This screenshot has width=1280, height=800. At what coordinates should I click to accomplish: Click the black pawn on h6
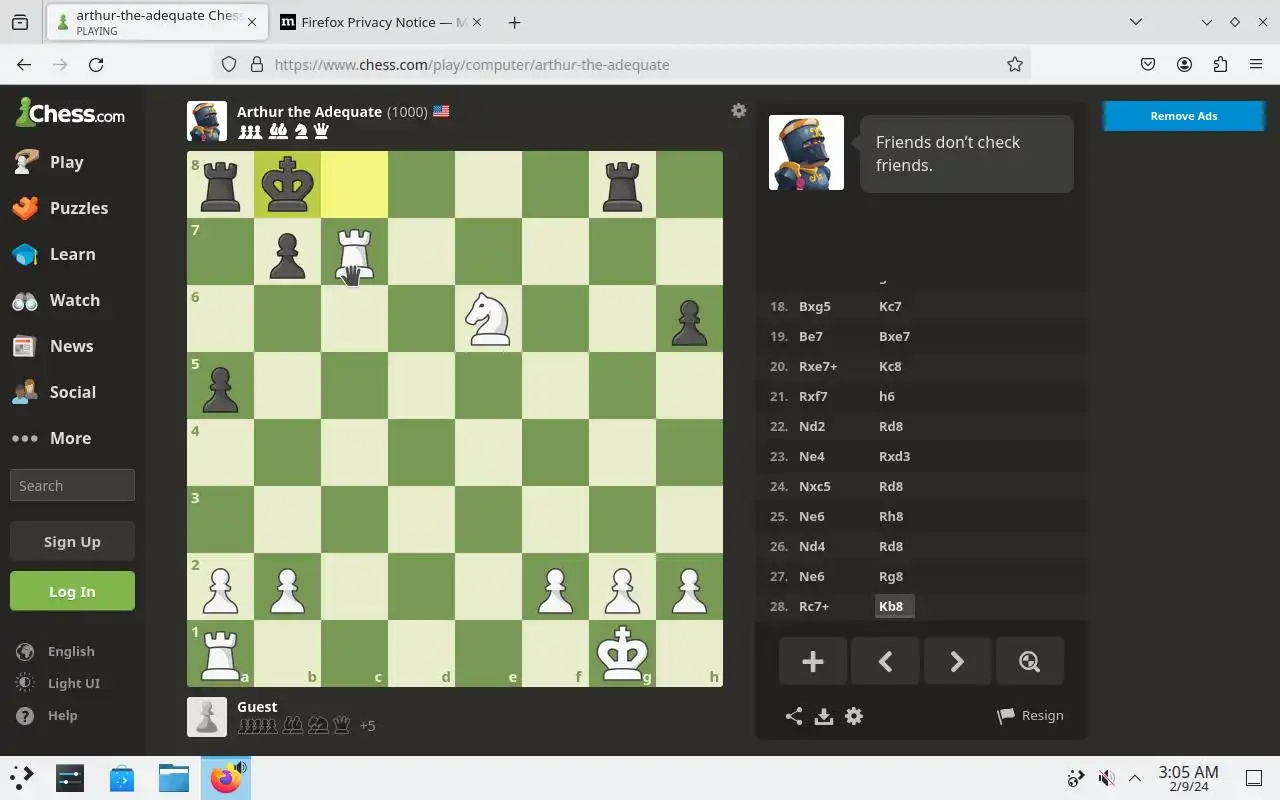pyautogui.click(x=689, y=318)
